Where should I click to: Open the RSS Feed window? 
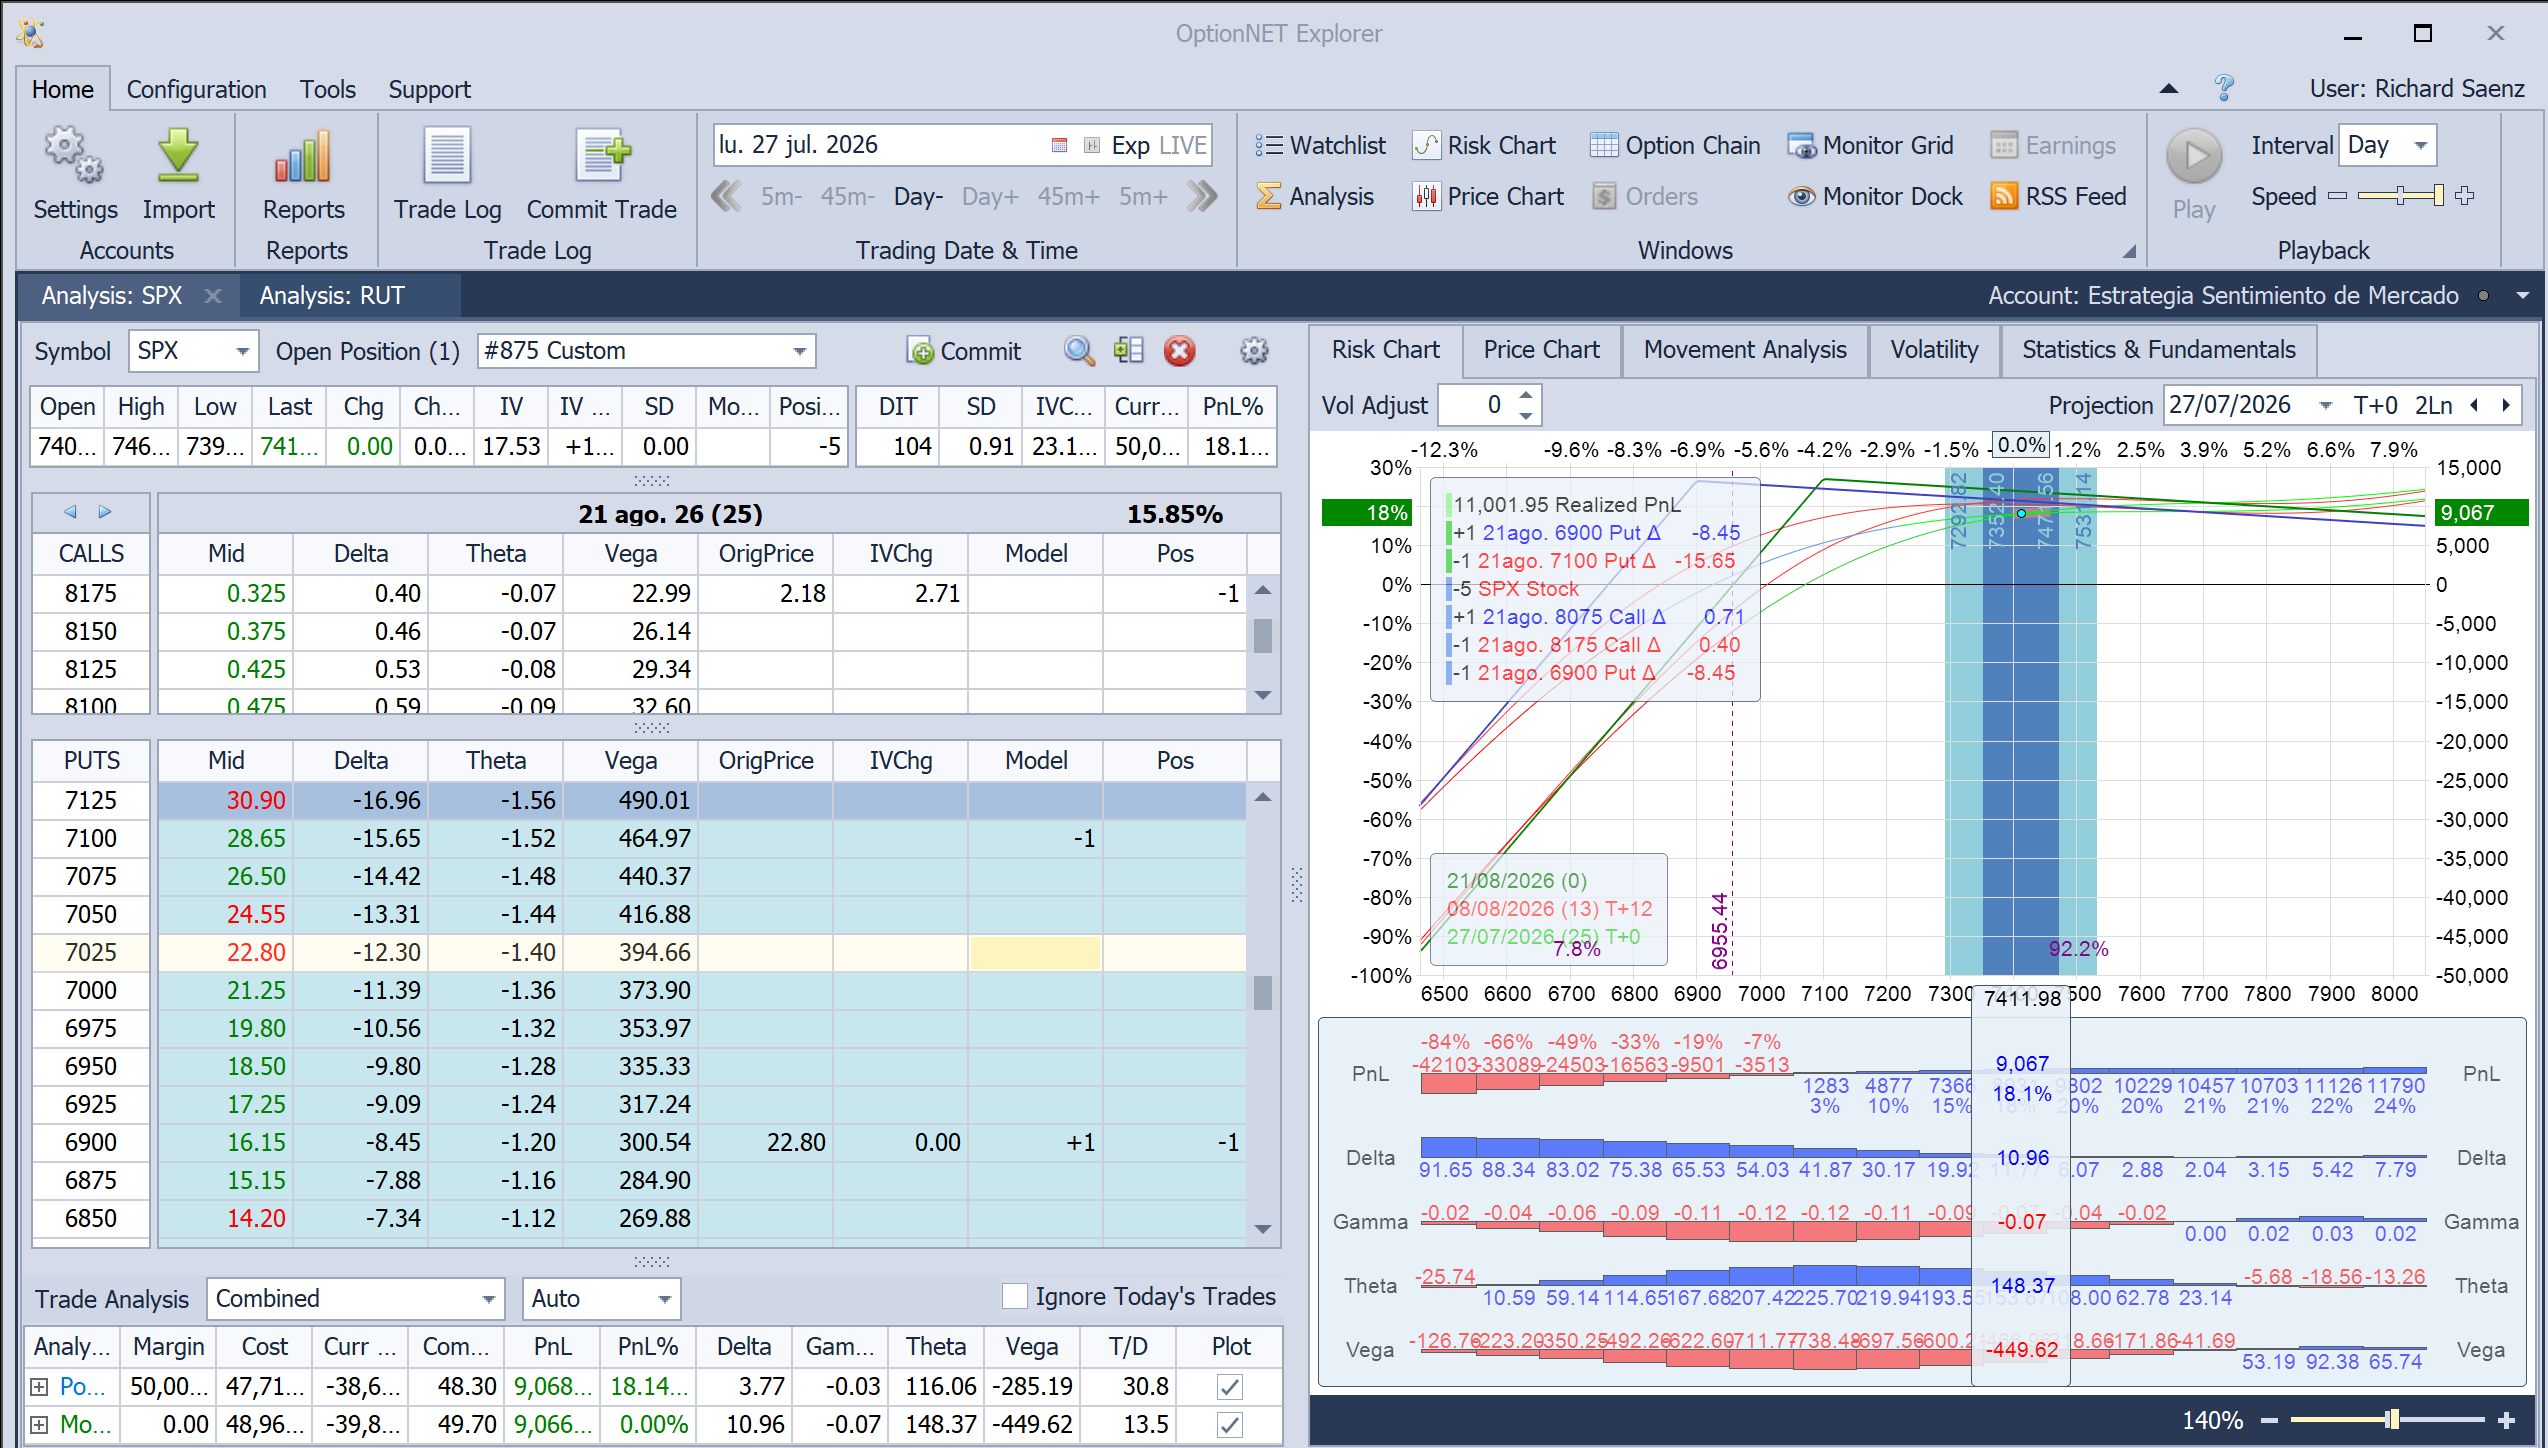point(2058,197)
